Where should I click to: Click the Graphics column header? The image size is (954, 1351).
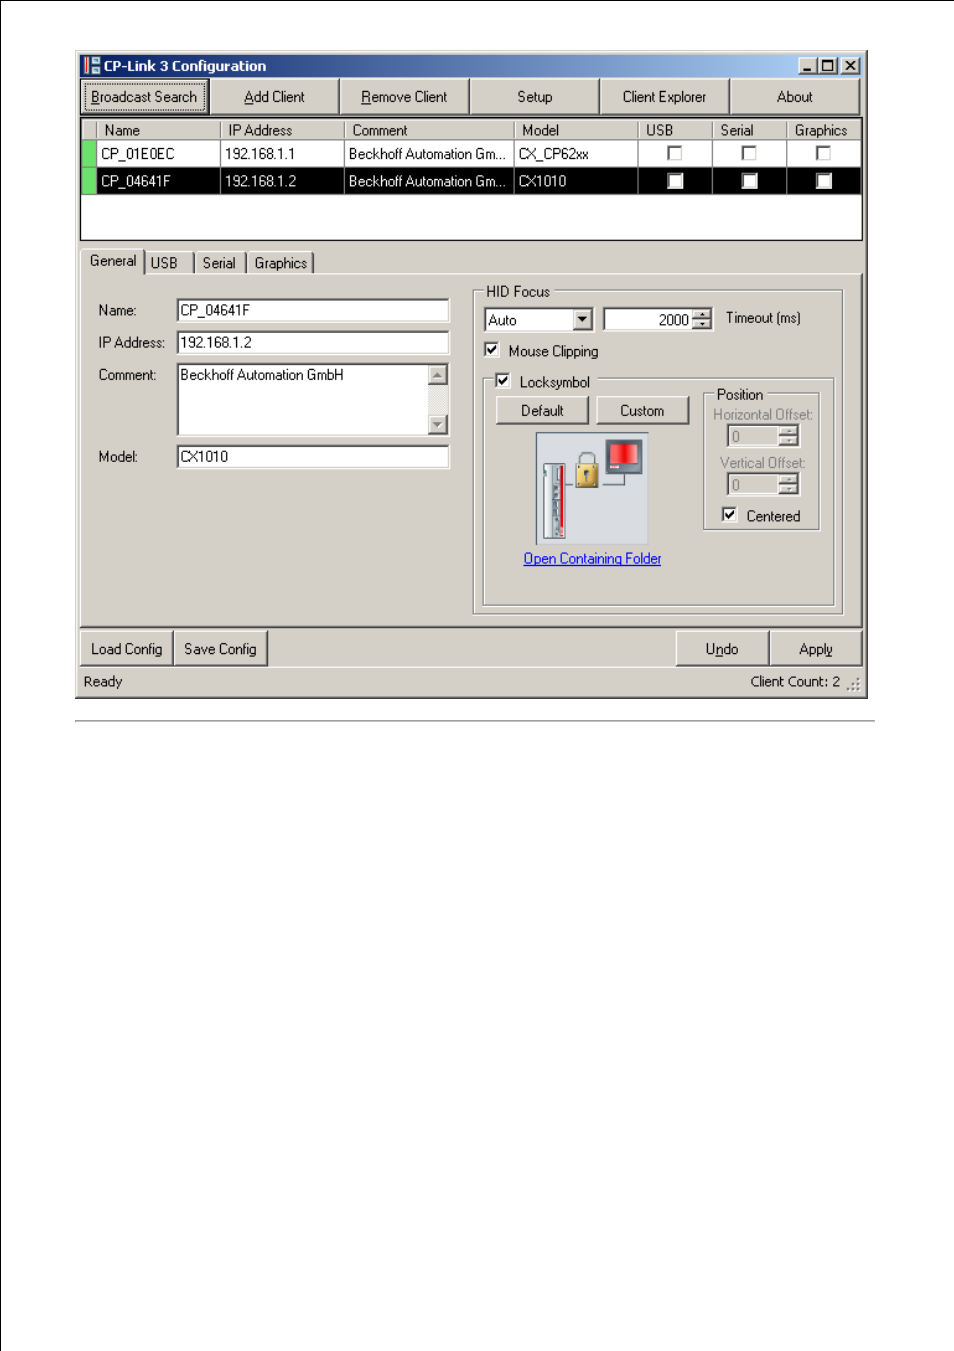pyautogui.click(x=824, y=130)
